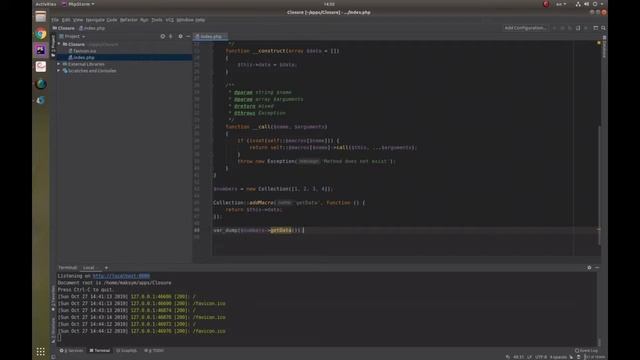Launch Chrome from the dock
The height and width of the screenshot is (360, 640).
[40, 33]
